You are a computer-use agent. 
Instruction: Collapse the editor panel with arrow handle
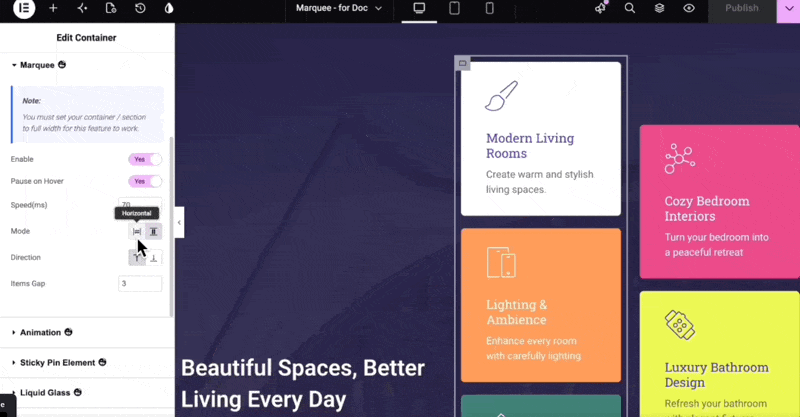click(179, 223)
